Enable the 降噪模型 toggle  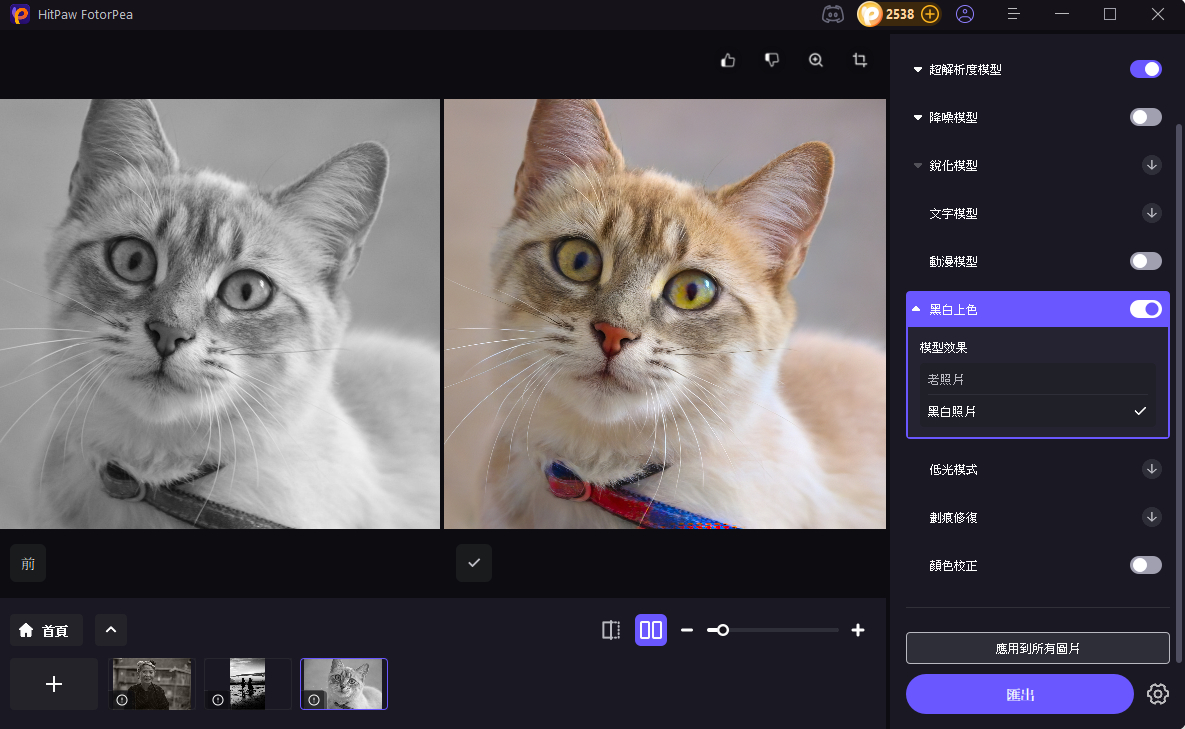(1146, 117)
